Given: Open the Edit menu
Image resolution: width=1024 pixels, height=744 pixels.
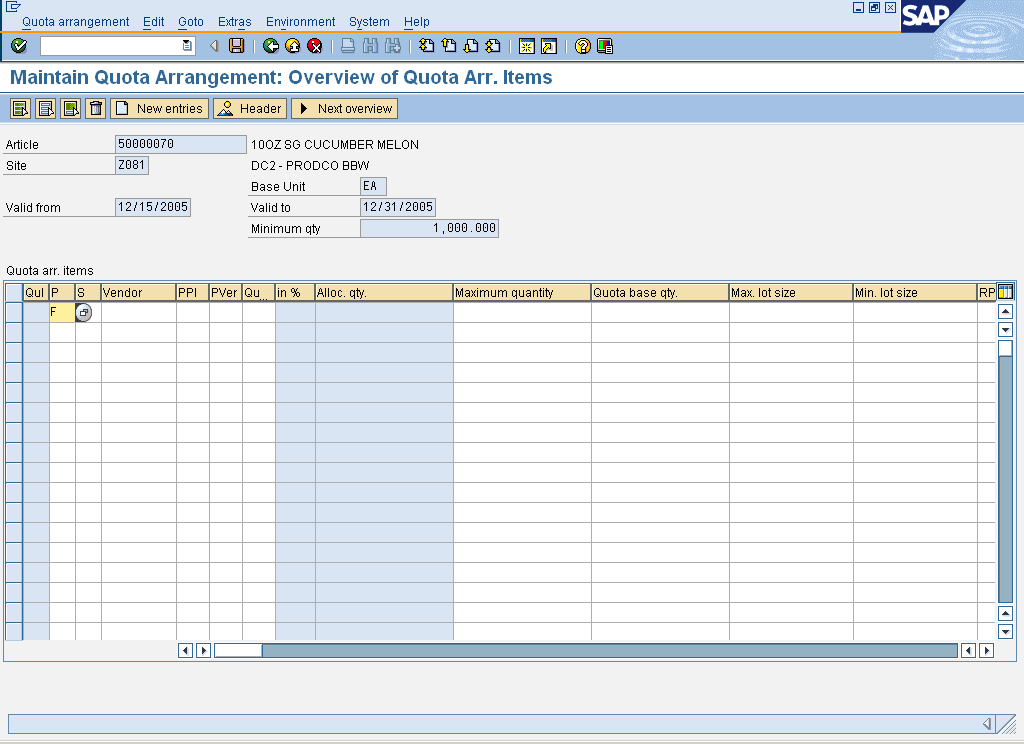Looking at the screenshot, I should point(153,22).
